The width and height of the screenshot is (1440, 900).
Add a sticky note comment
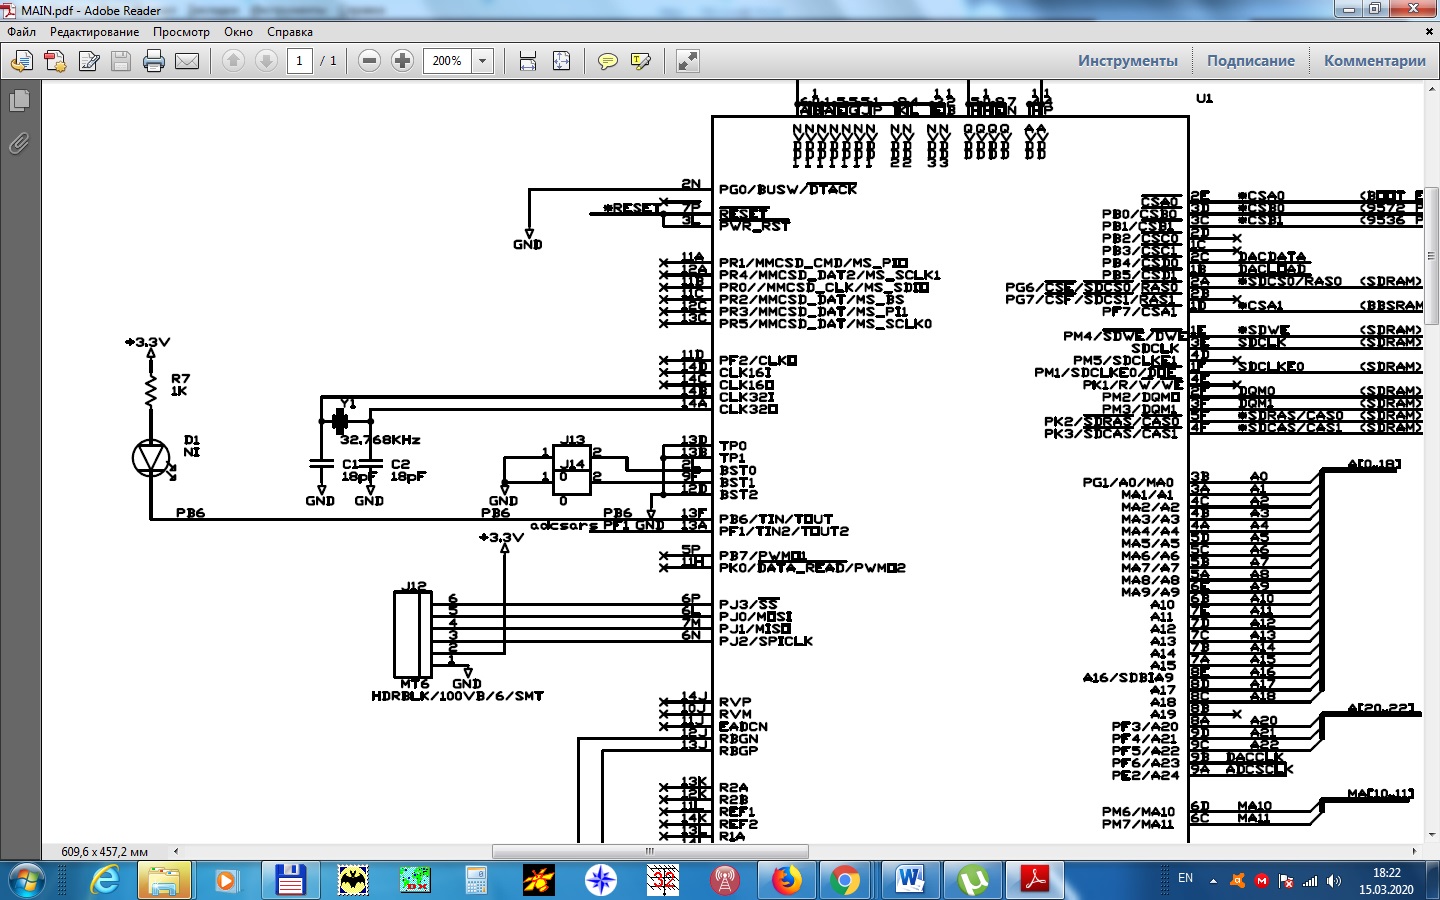point(607,61)
